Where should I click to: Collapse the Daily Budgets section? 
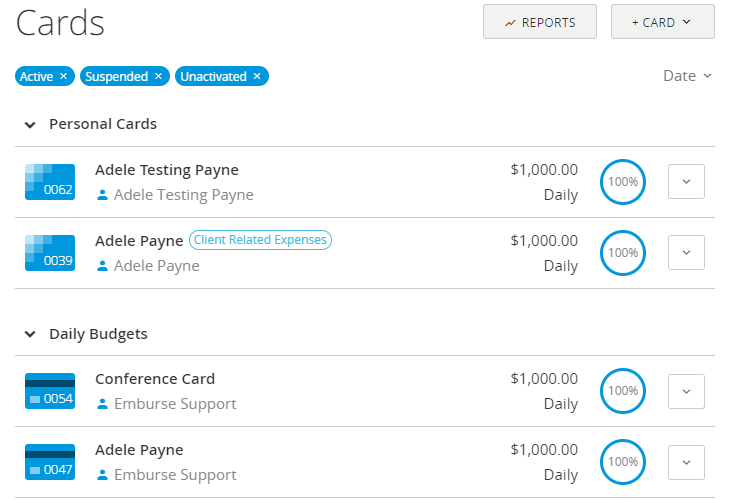[x=30, y=334]
